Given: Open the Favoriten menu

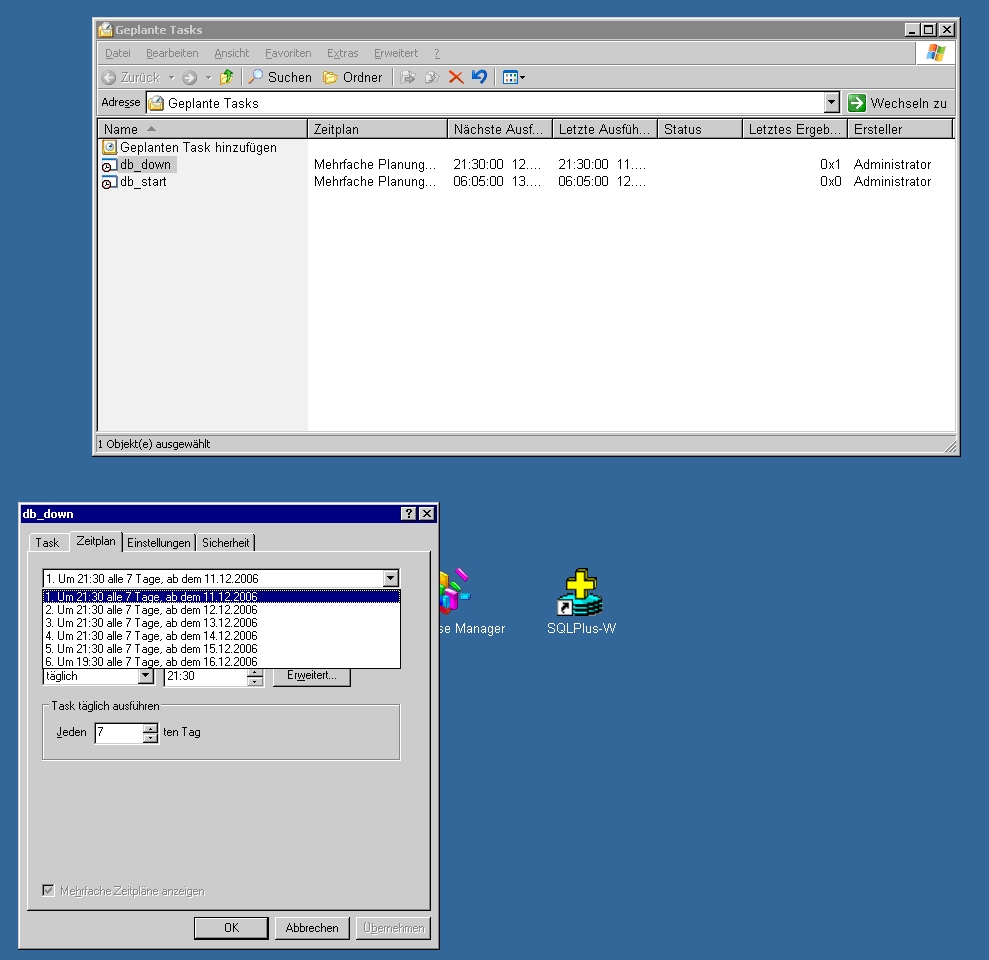Looking at the screenshot, I should (x=288, y=53).
